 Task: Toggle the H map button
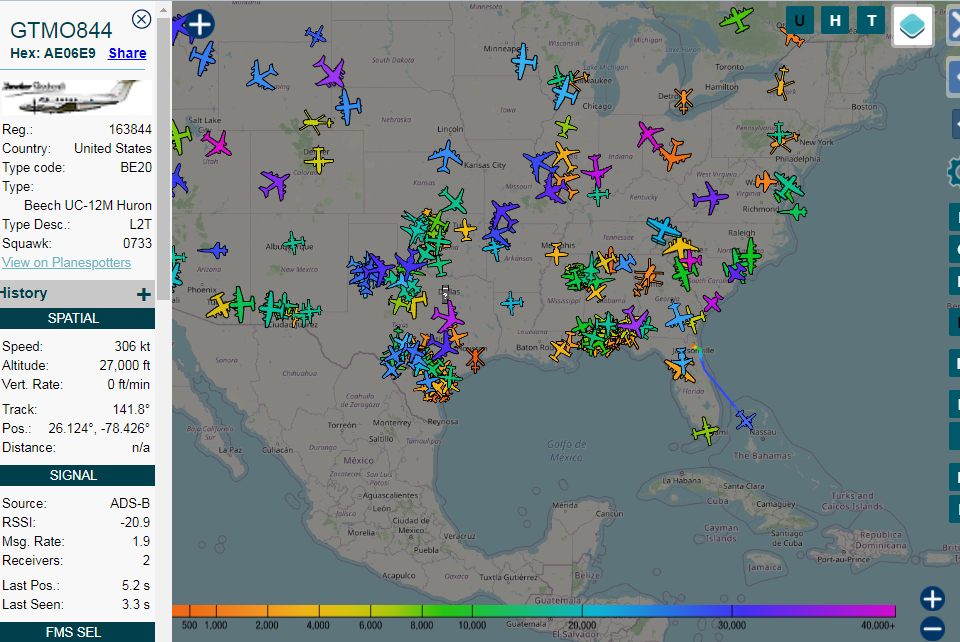835,21
